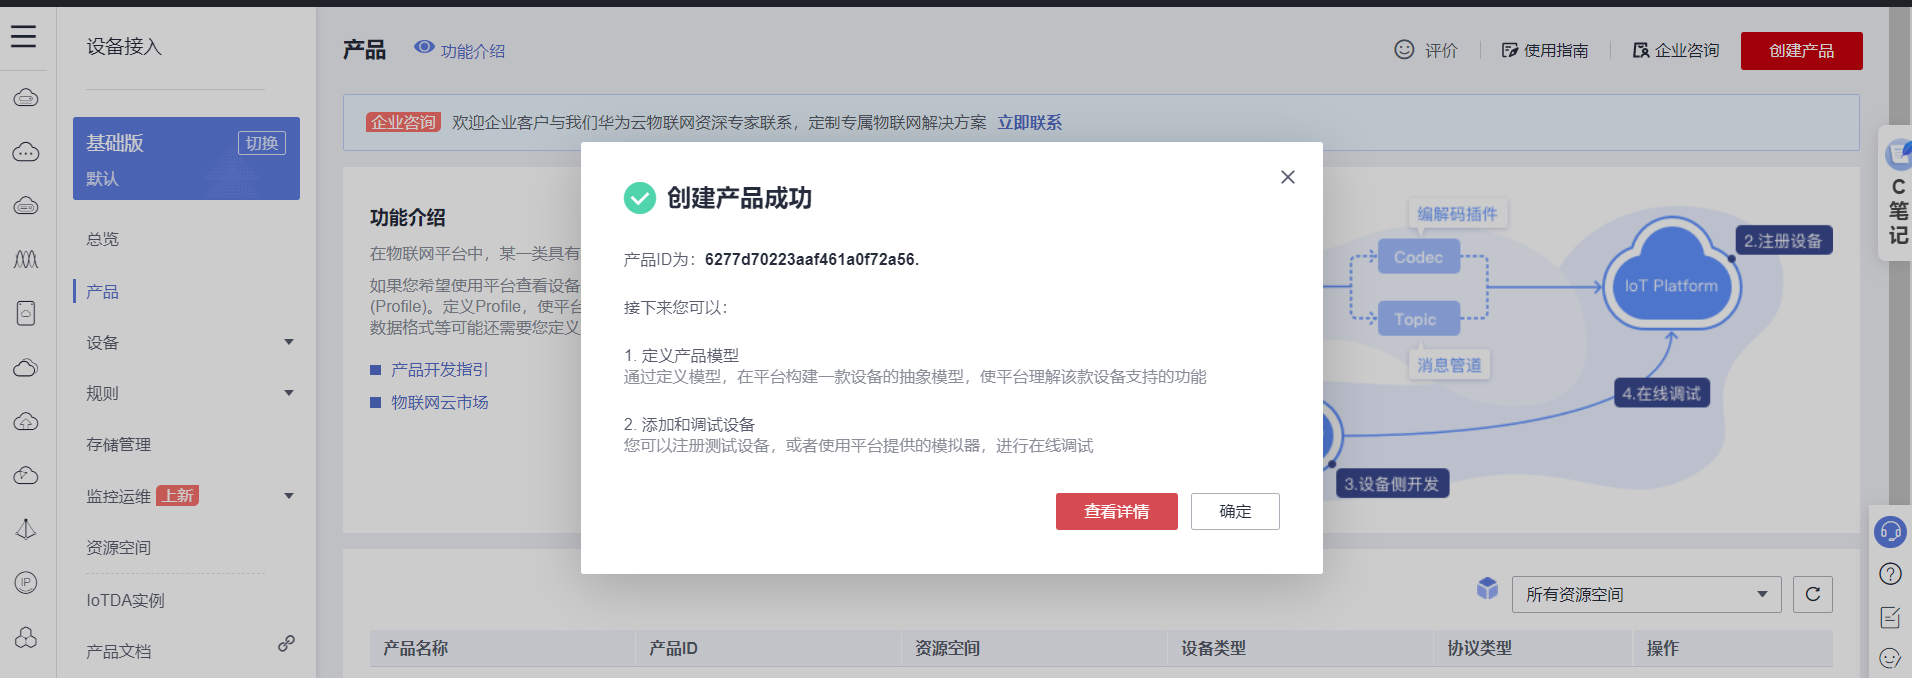The width and height of the screenshot is (1912, 678).
Task: Click first cloud service icon in left rail
Action: tap(26, 98)
